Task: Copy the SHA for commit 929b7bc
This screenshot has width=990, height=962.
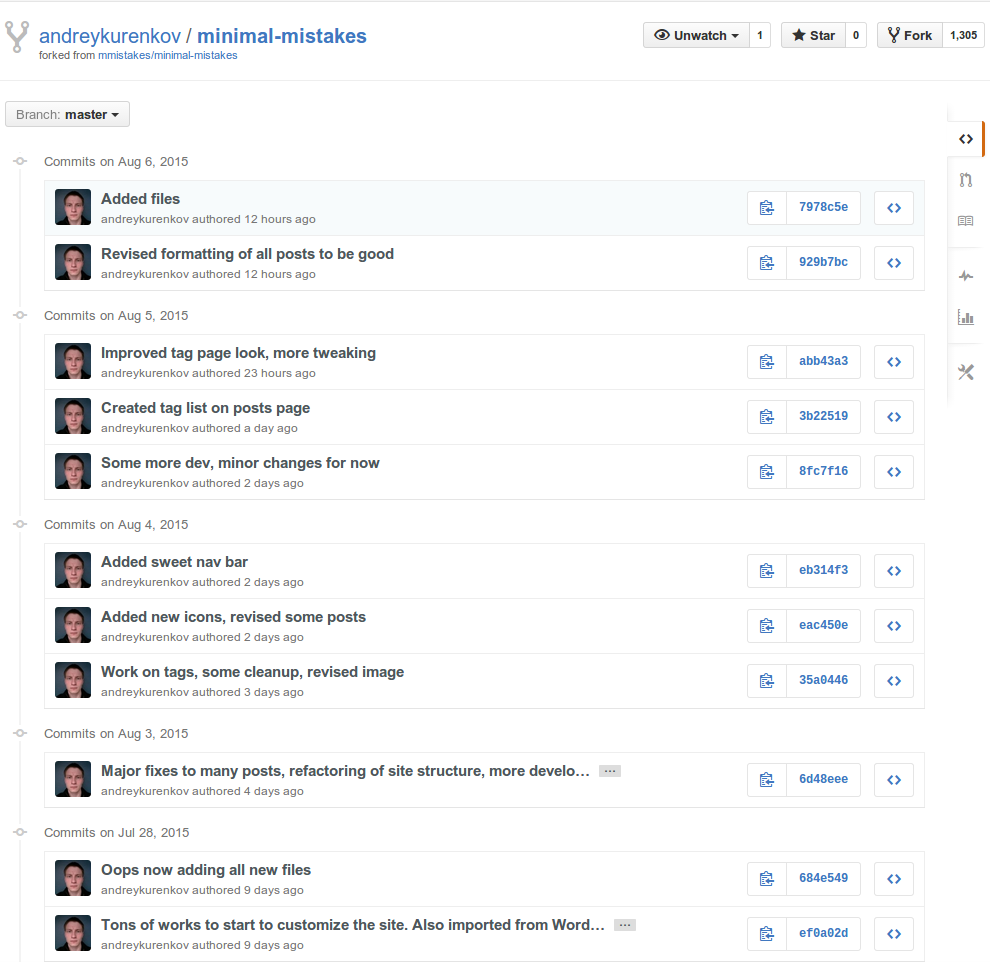Action: tap(766, 263)
